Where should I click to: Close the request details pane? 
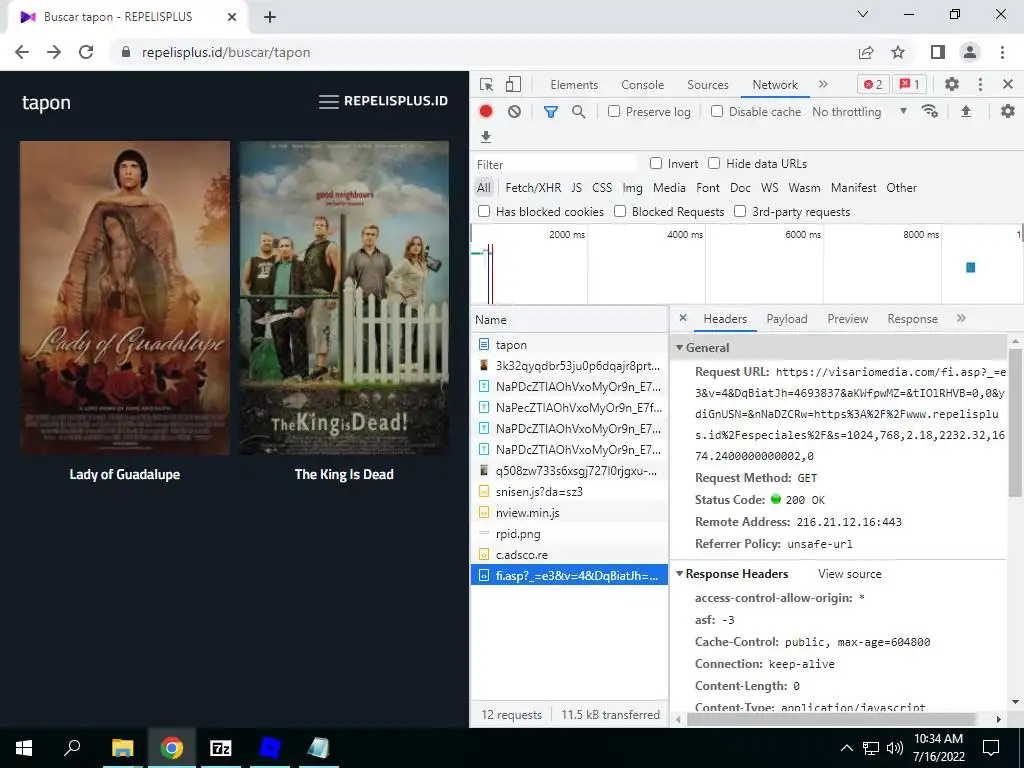tap(683, 318)
